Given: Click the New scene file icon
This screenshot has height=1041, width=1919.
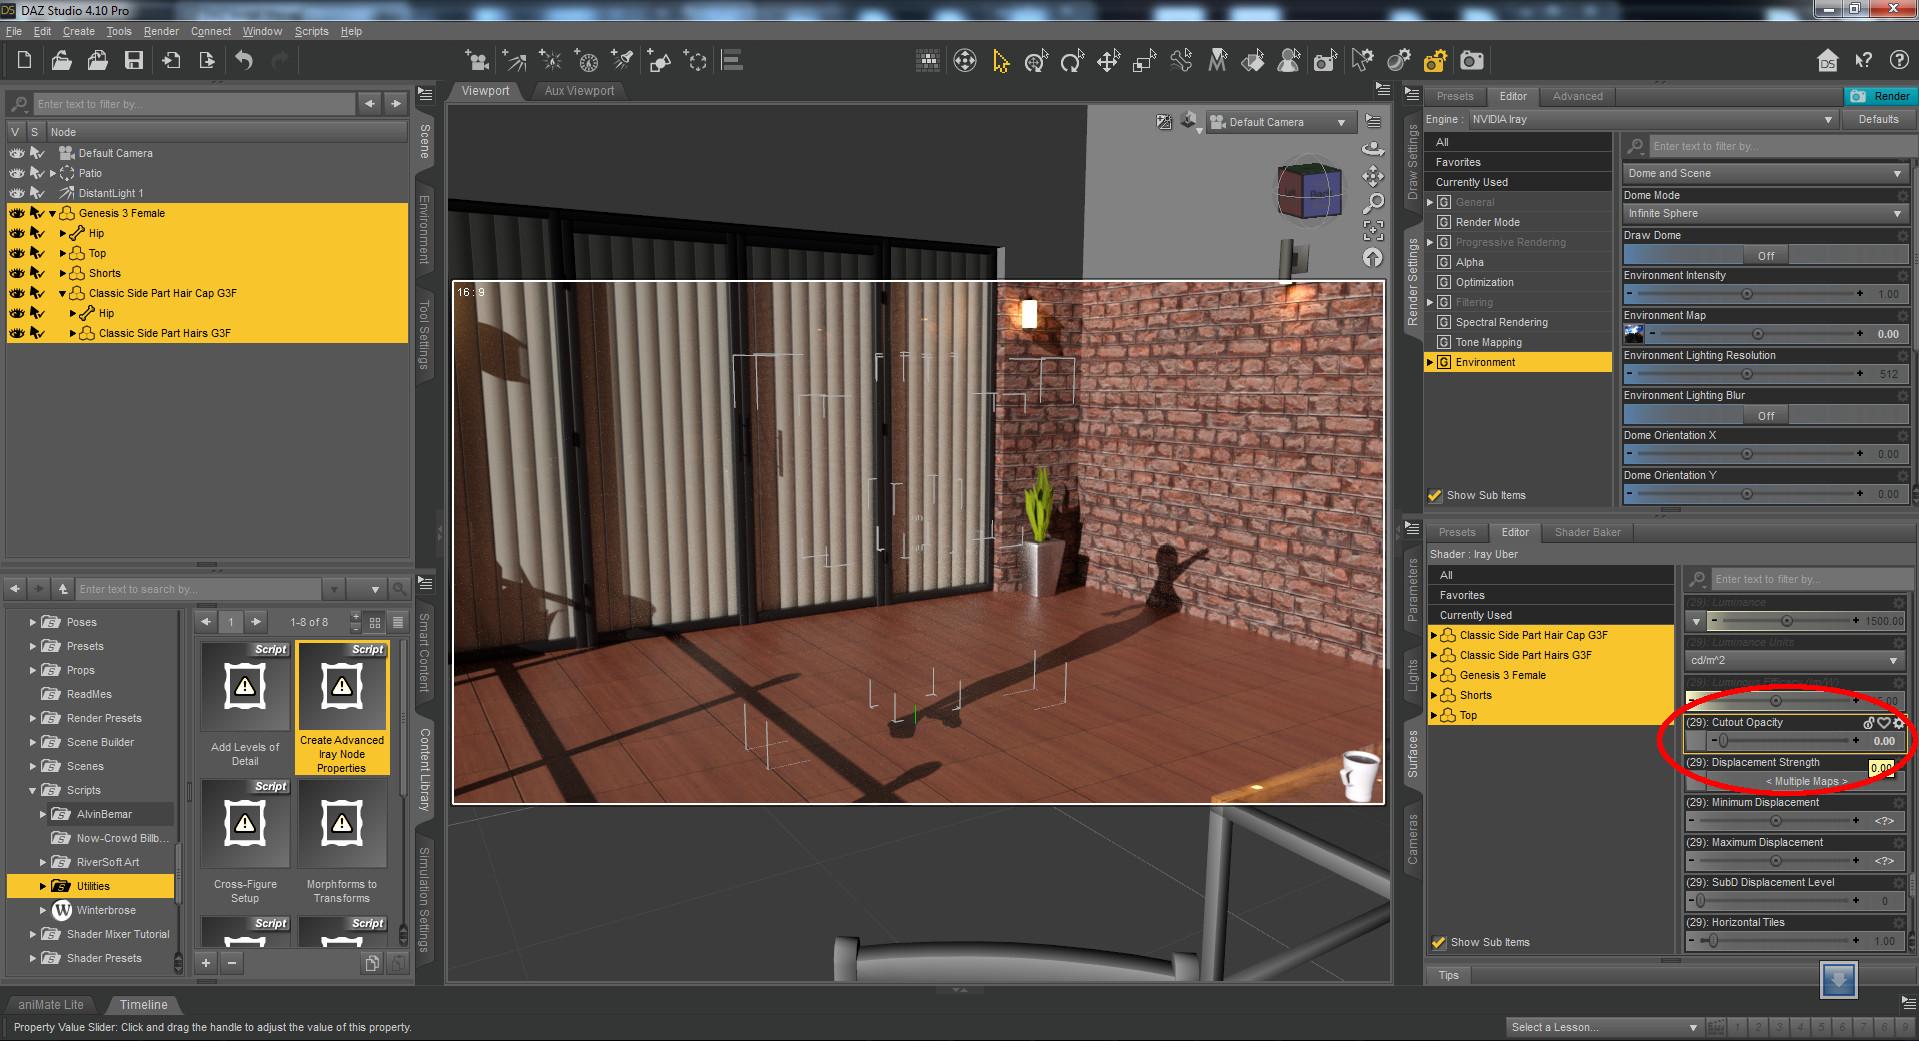Looking at the screenshot, I should 25,60.
